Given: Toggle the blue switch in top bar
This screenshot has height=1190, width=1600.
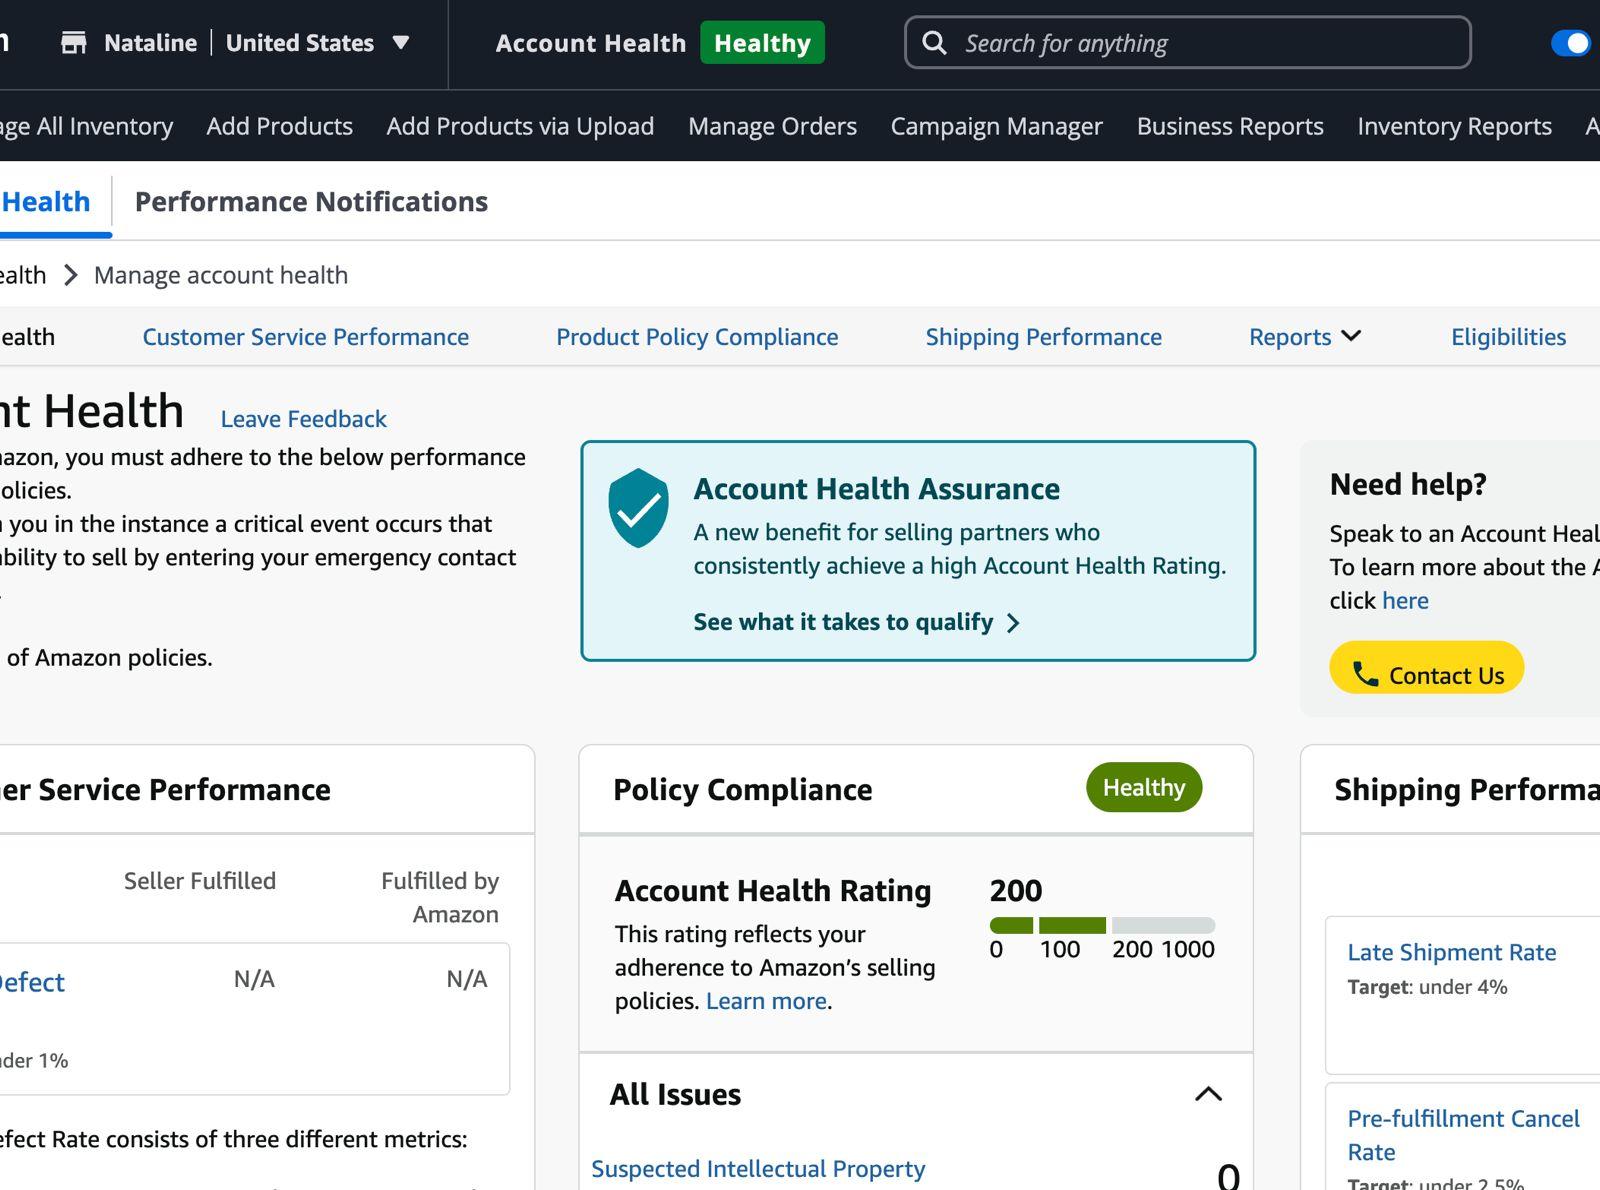Looking at the screenshot, I should click(x=1571, y=43).
